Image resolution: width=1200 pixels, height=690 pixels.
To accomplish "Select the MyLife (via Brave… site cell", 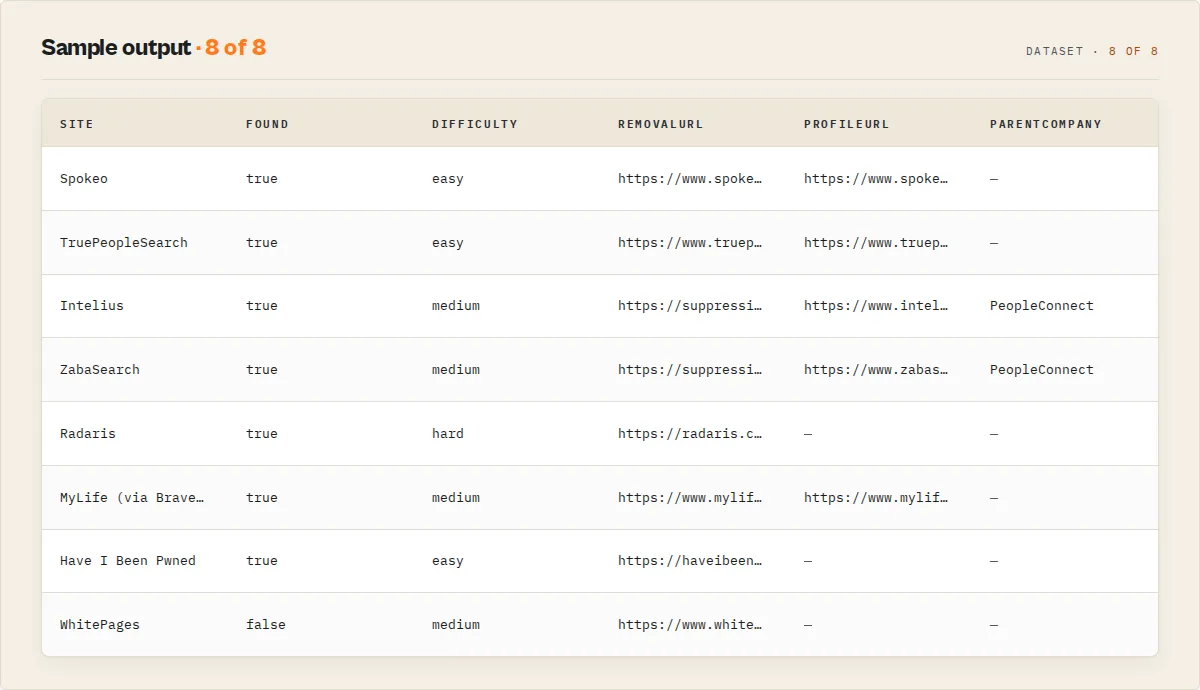I will click(132, 498).
